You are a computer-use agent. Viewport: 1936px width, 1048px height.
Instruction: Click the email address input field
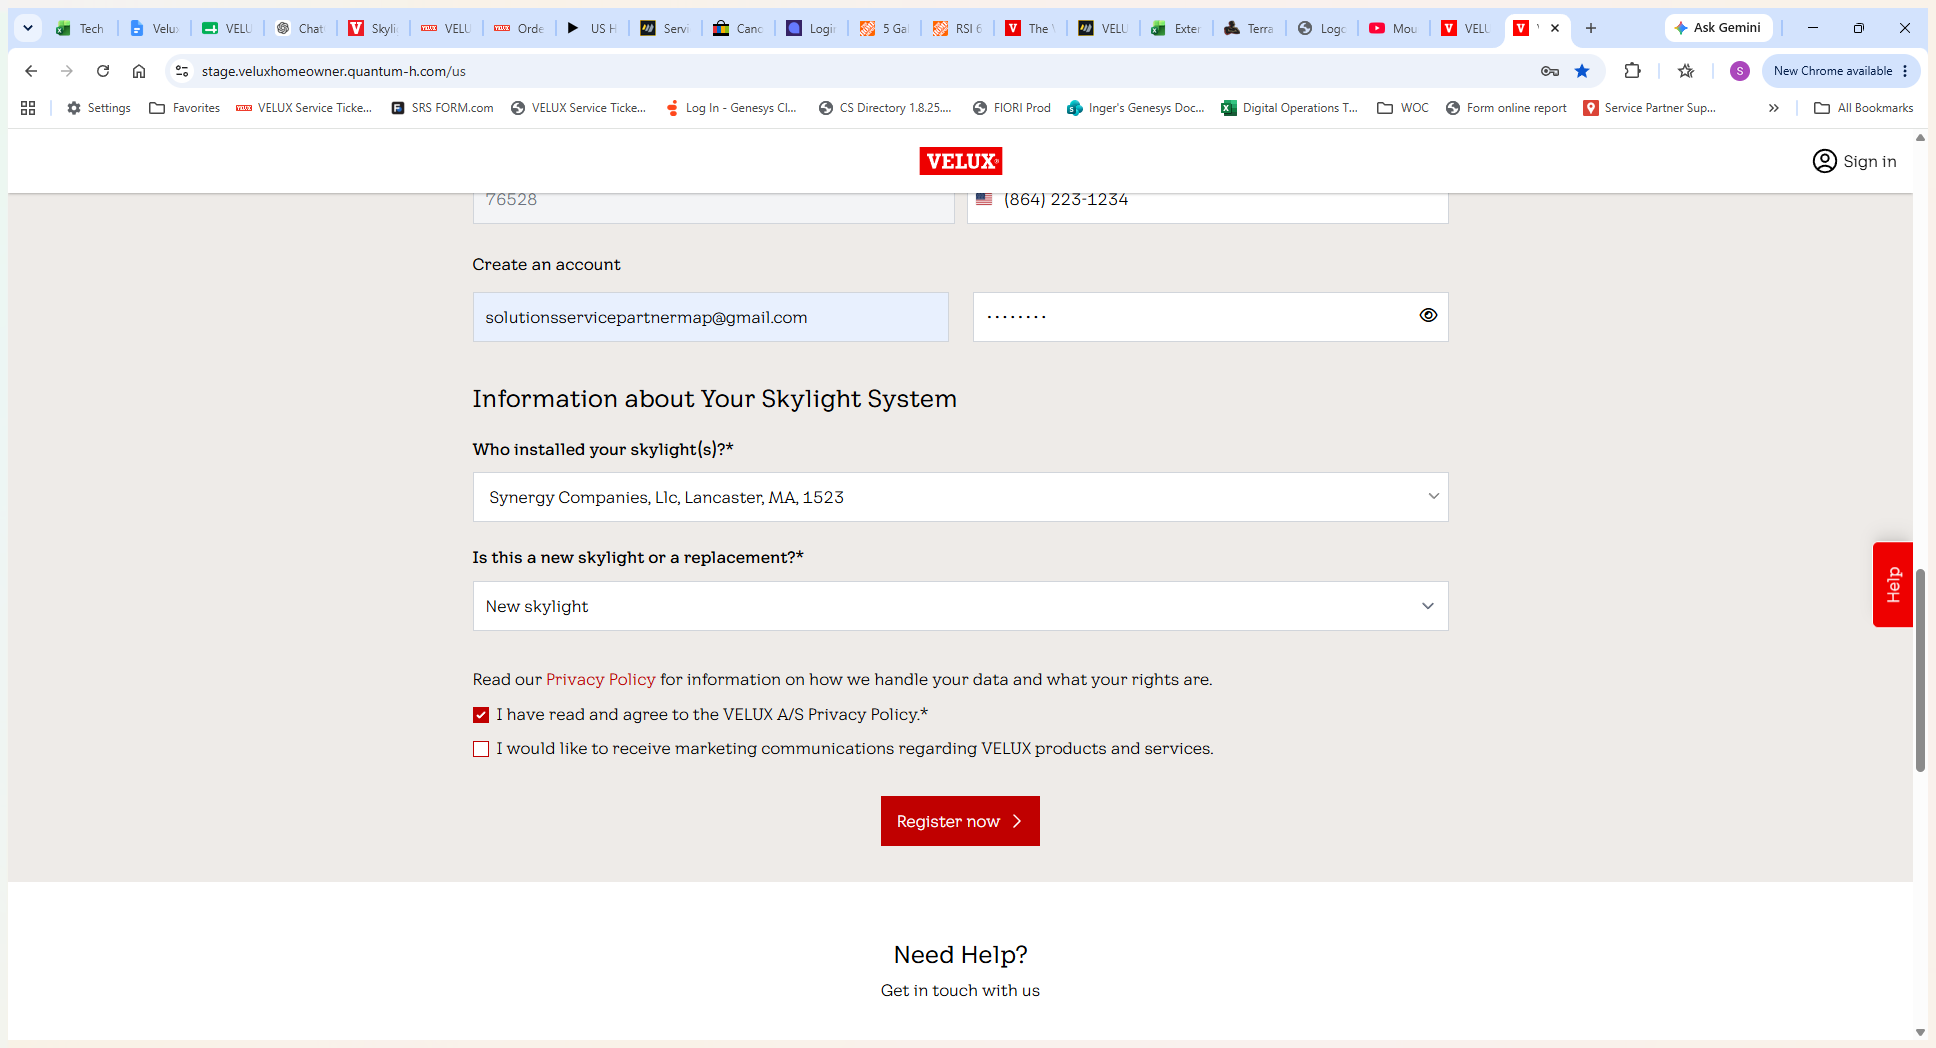(x=710, y=317)
